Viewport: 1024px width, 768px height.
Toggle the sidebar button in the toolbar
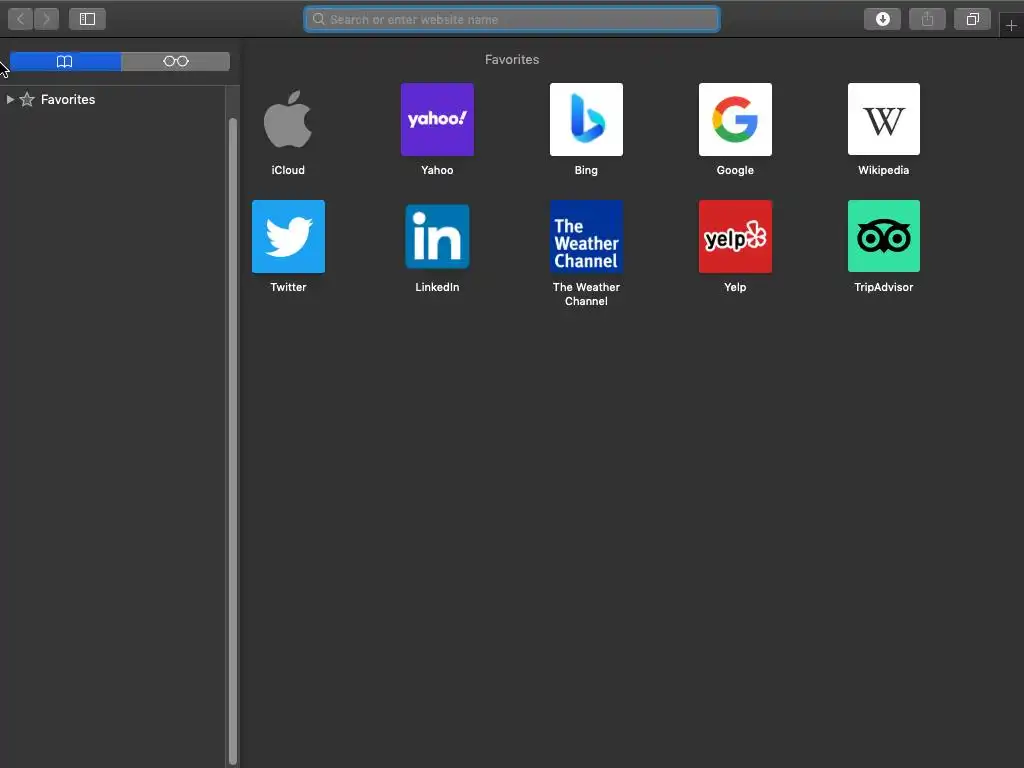pos(88,19)
